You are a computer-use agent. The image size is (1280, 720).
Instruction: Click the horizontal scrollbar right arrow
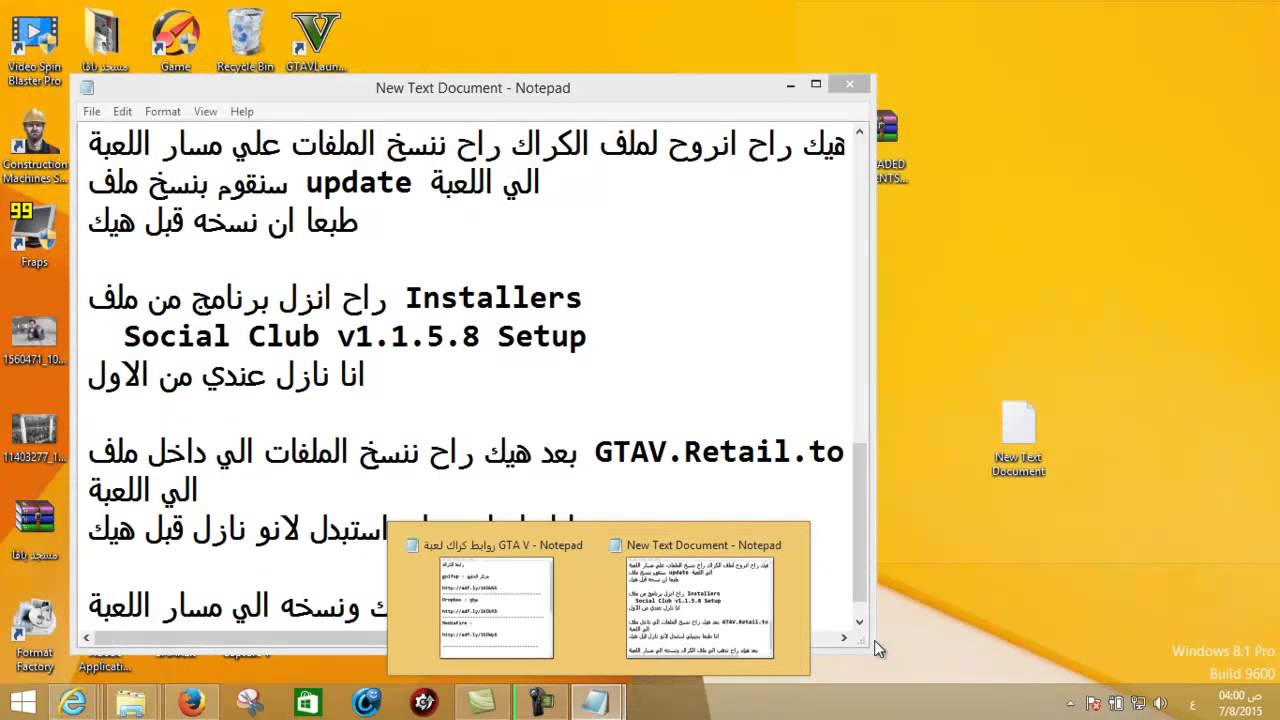pyautogui.click(x=843, y=638)
